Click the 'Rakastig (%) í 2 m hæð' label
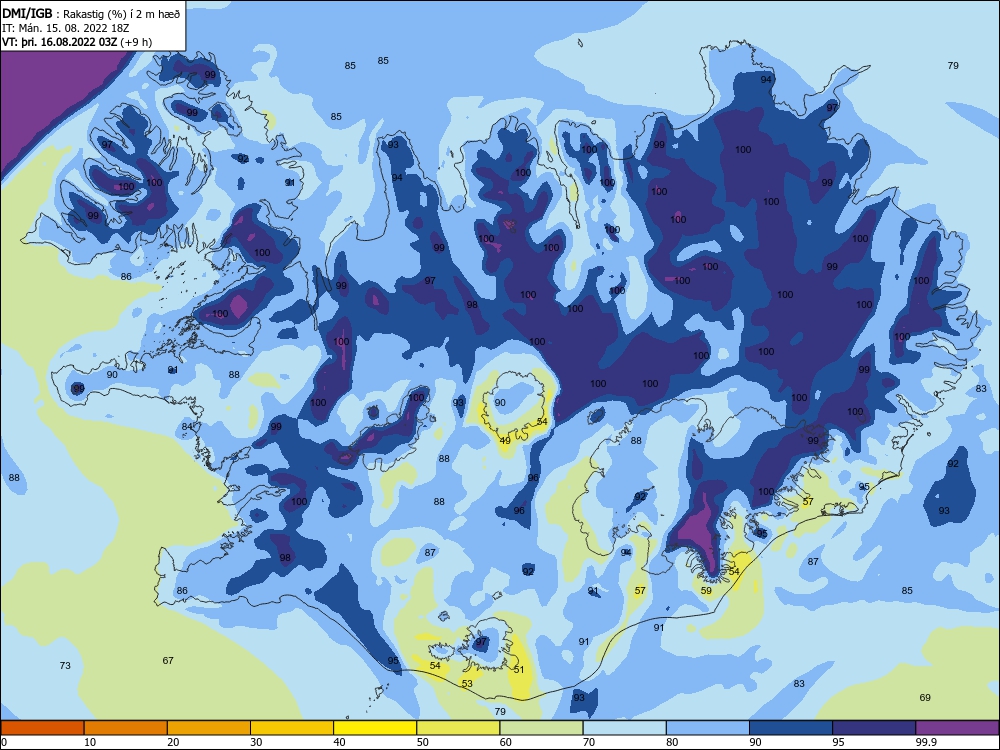The image size is (1000, 750). (x=121, y=14)
